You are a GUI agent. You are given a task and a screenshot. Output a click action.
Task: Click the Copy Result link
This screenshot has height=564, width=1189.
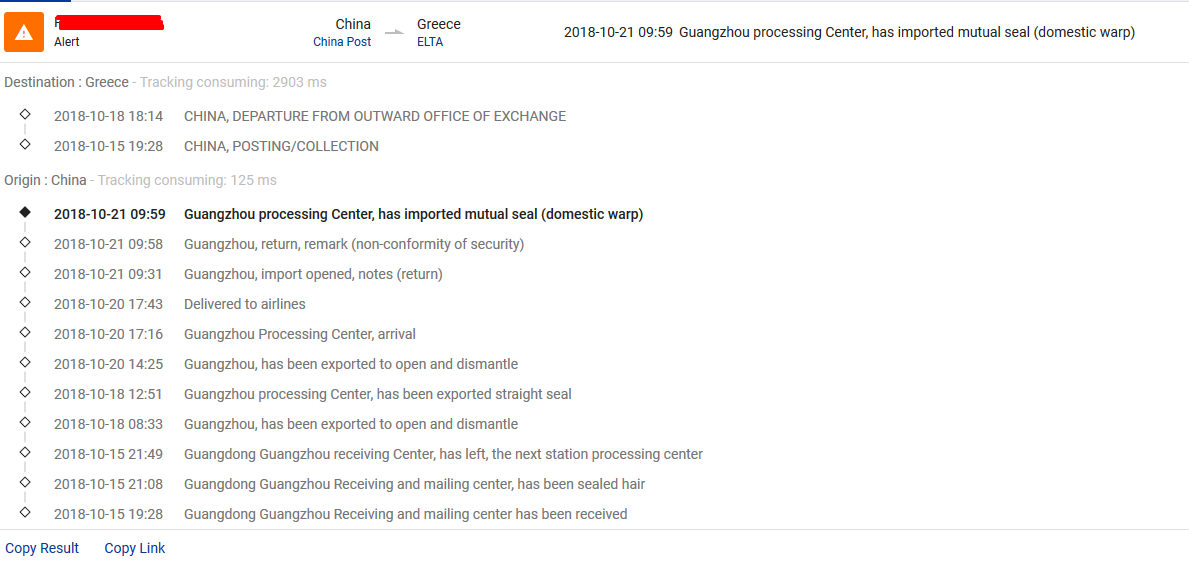(42, 548)
